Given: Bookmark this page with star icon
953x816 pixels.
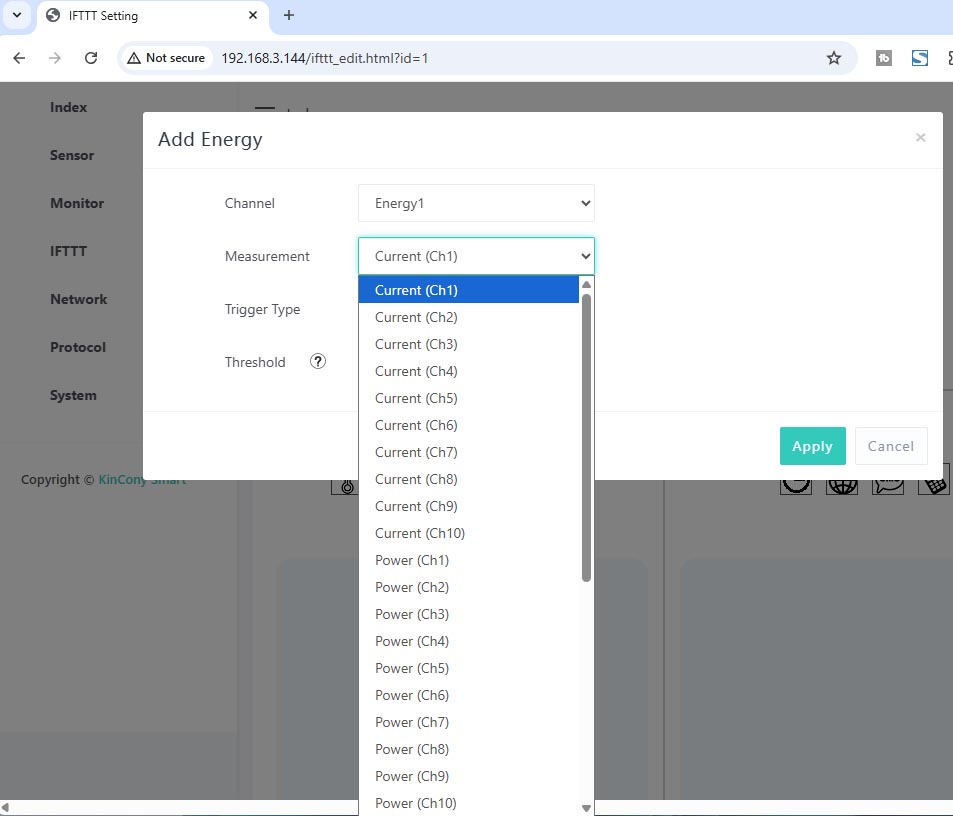Looking at the screenshot, I should click(833, 58).
